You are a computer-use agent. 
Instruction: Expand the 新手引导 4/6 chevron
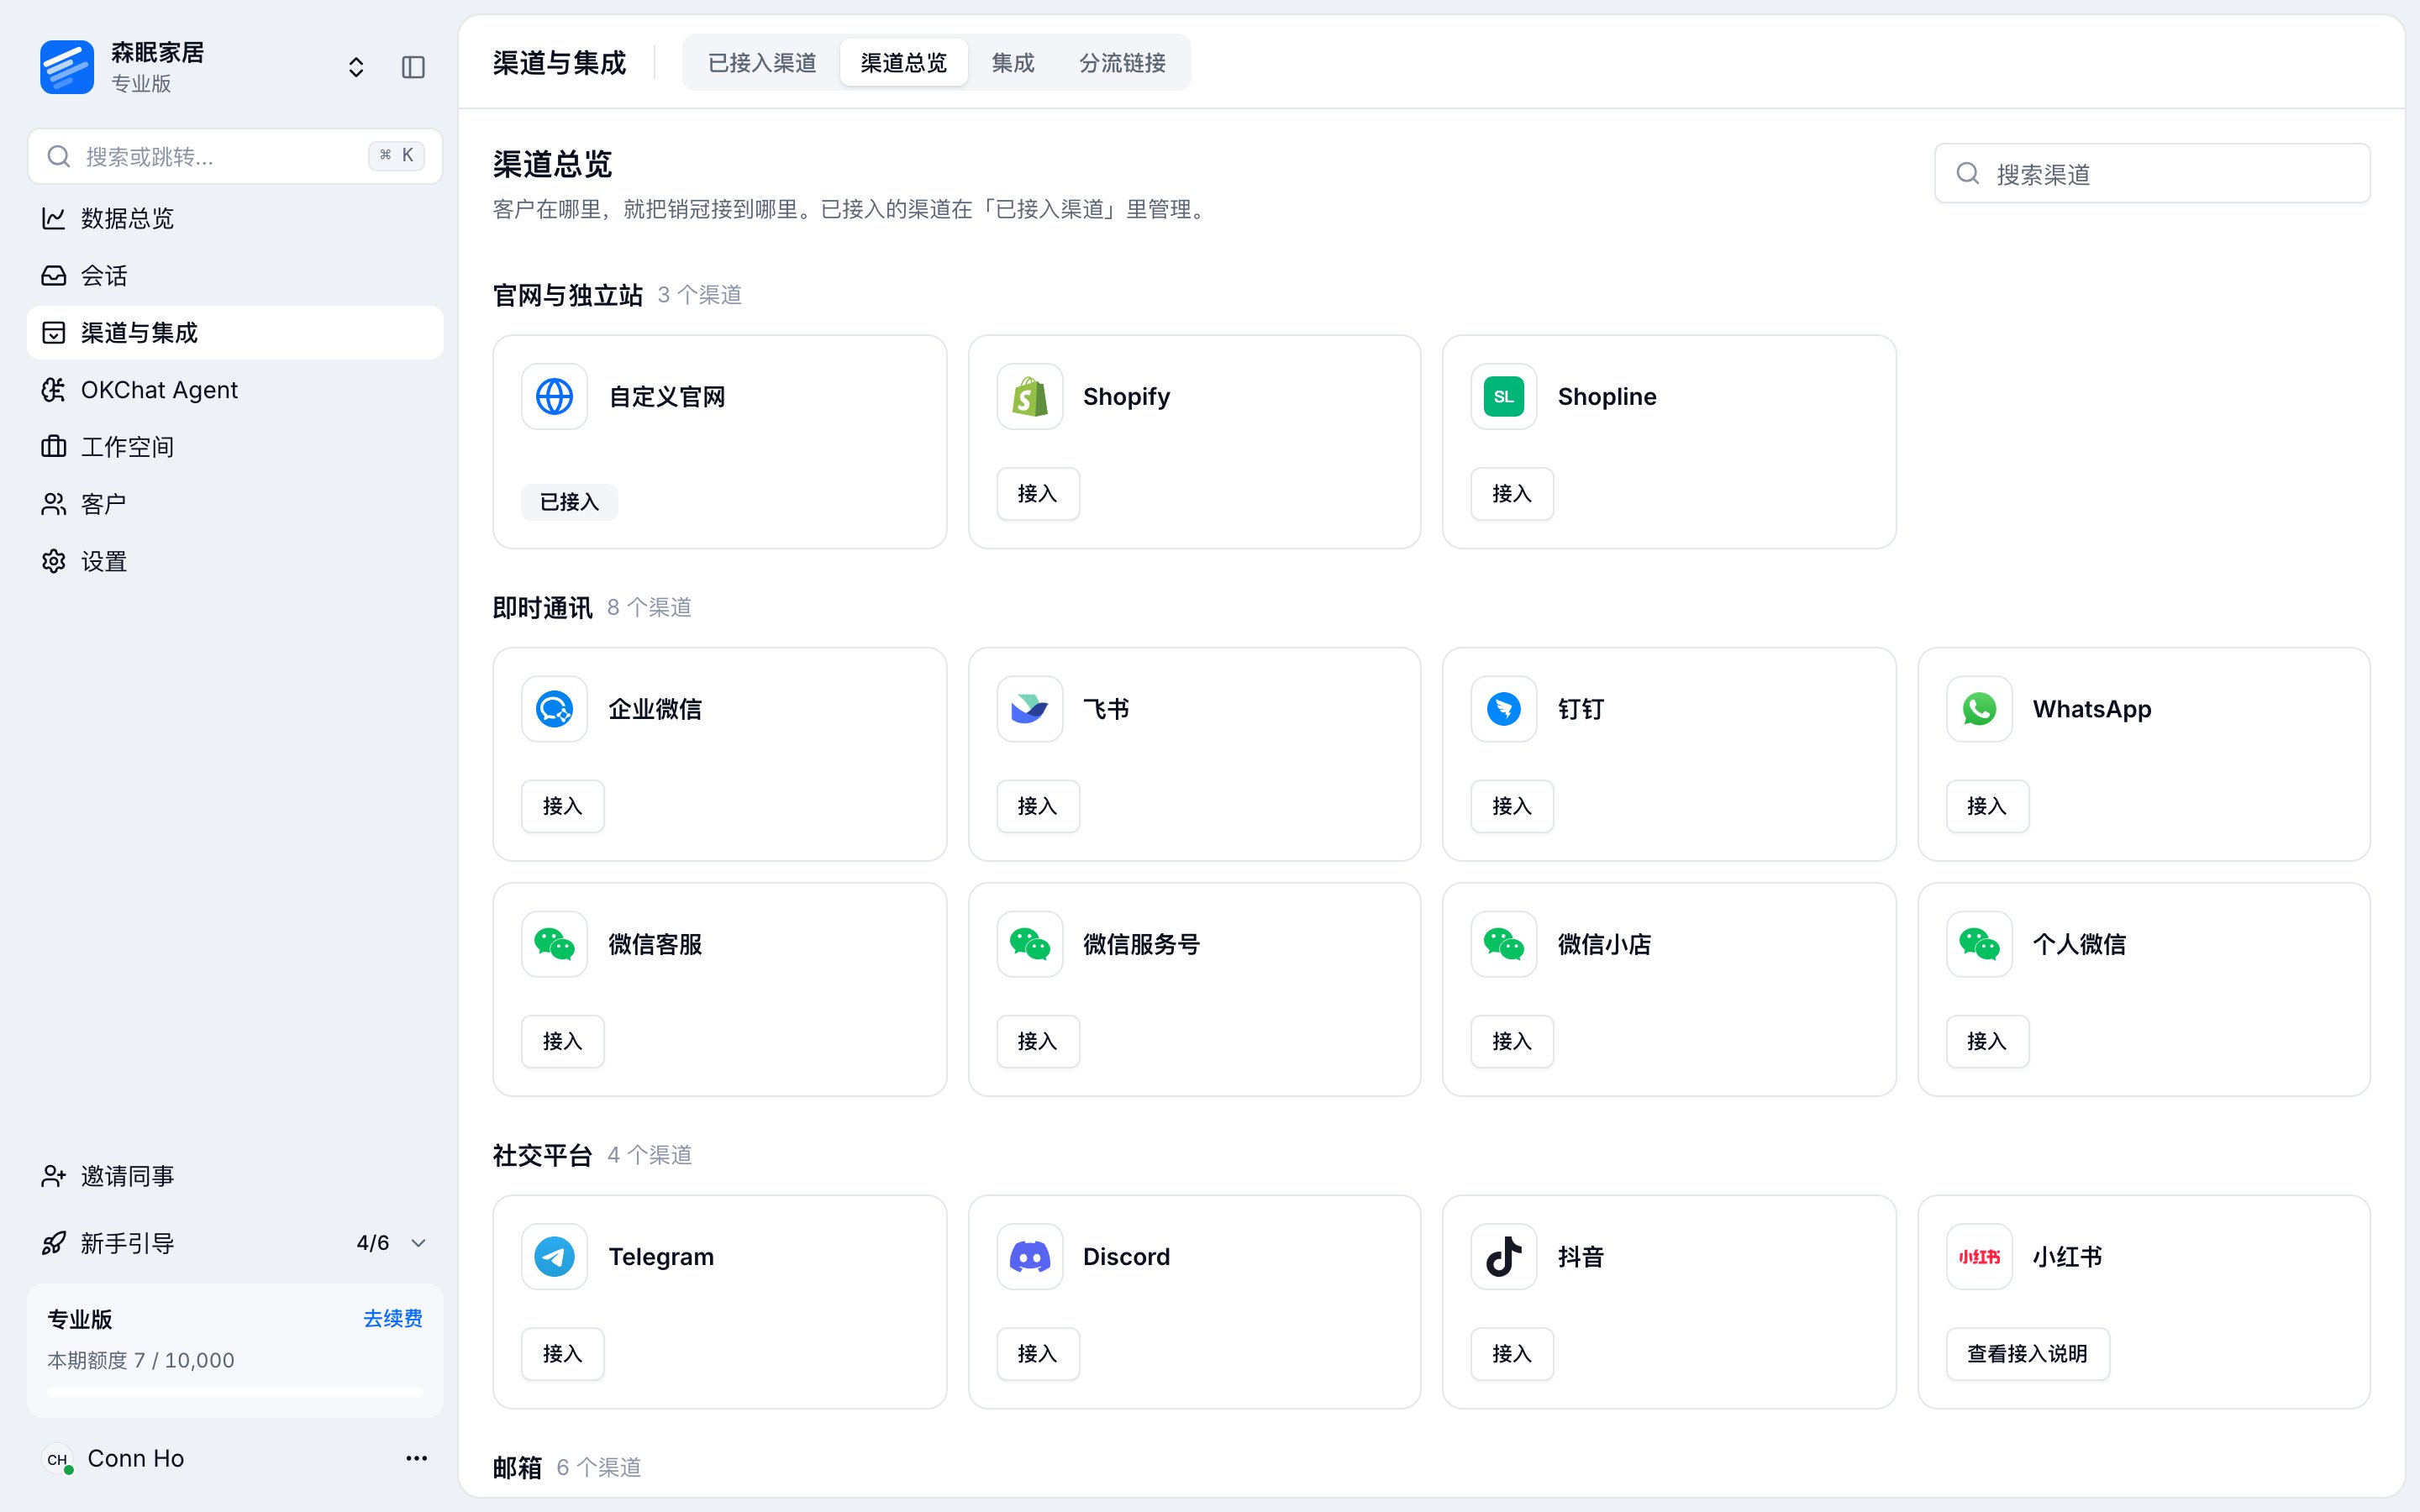pyautogui.click(x=419, y=1243)
